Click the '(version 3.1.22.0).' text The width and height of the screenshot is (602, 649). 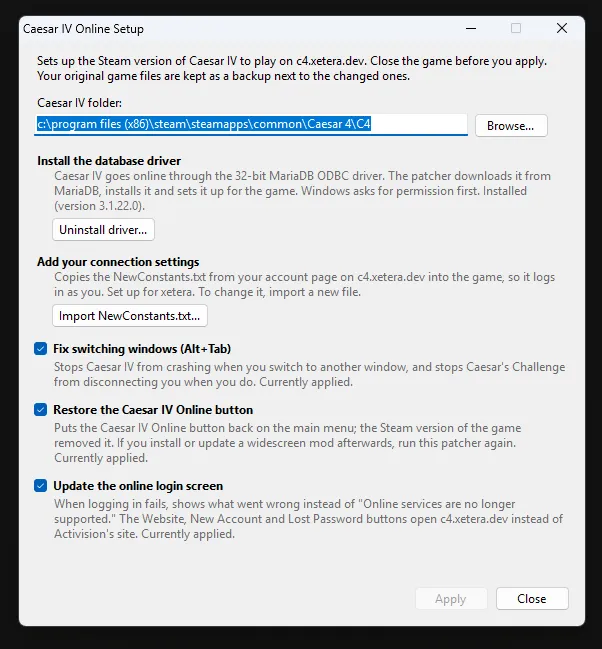pos(99,206)
